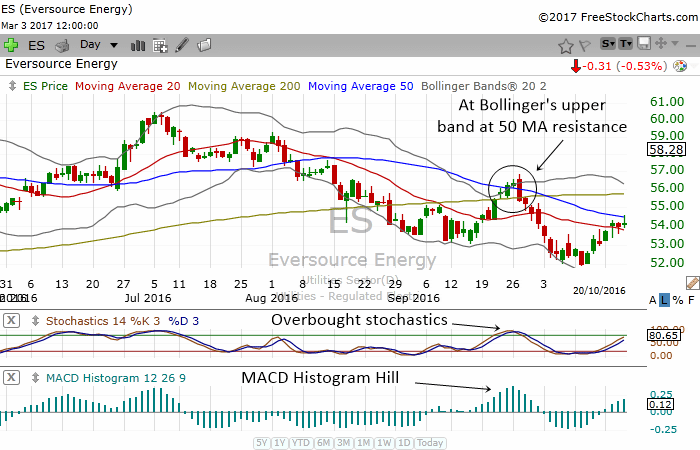Click the minimize dash in chart toolbar
The width and height of the screenshot is (700, 450).
pos(691,46)
